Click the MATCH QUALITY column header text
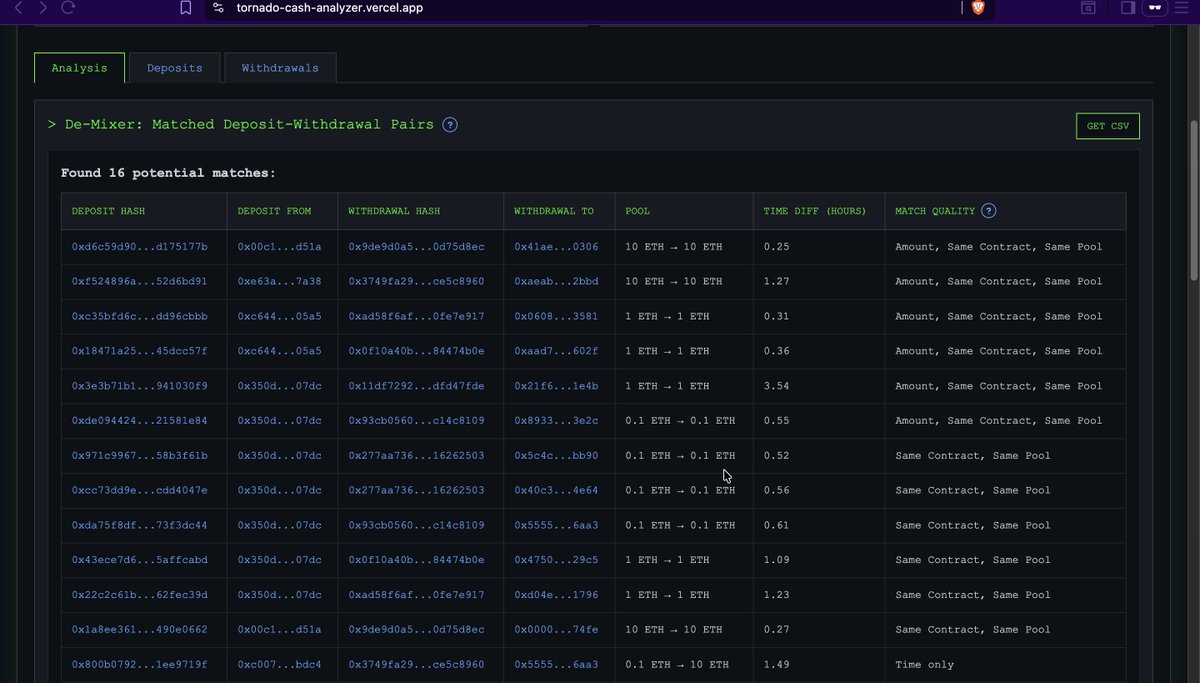 [935, 211]
